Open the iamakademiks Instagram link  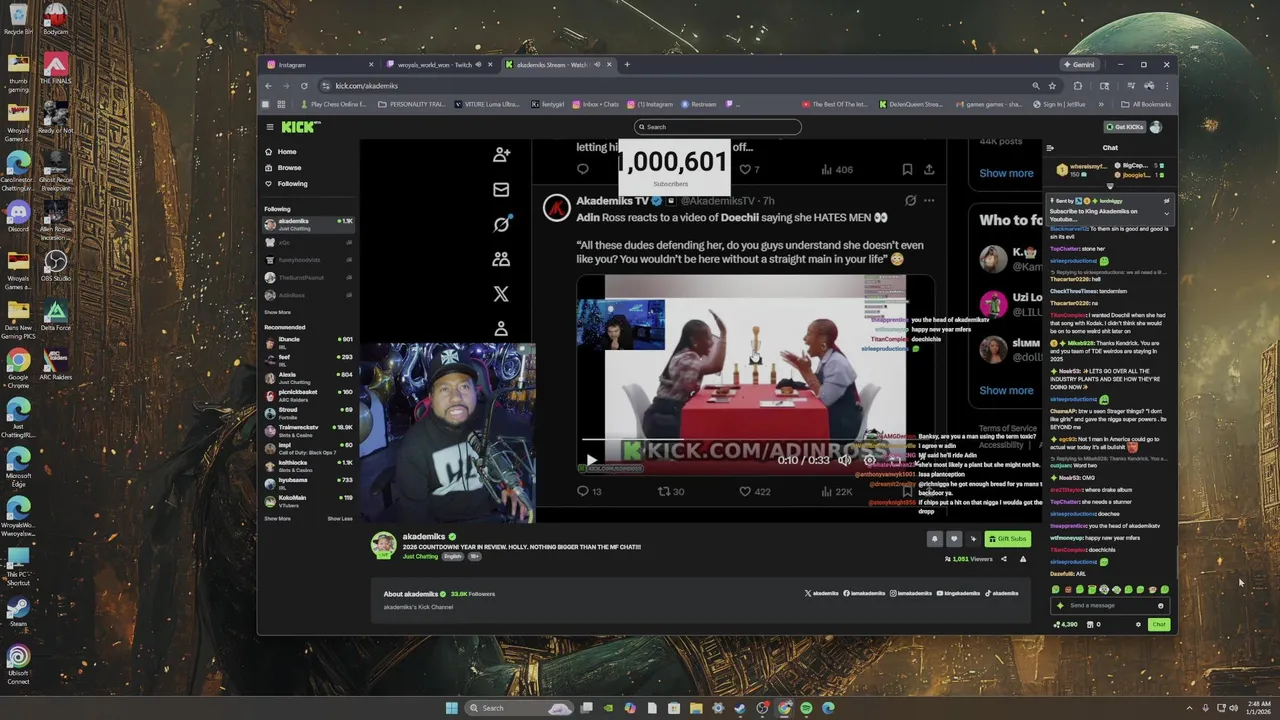(911, 593)
